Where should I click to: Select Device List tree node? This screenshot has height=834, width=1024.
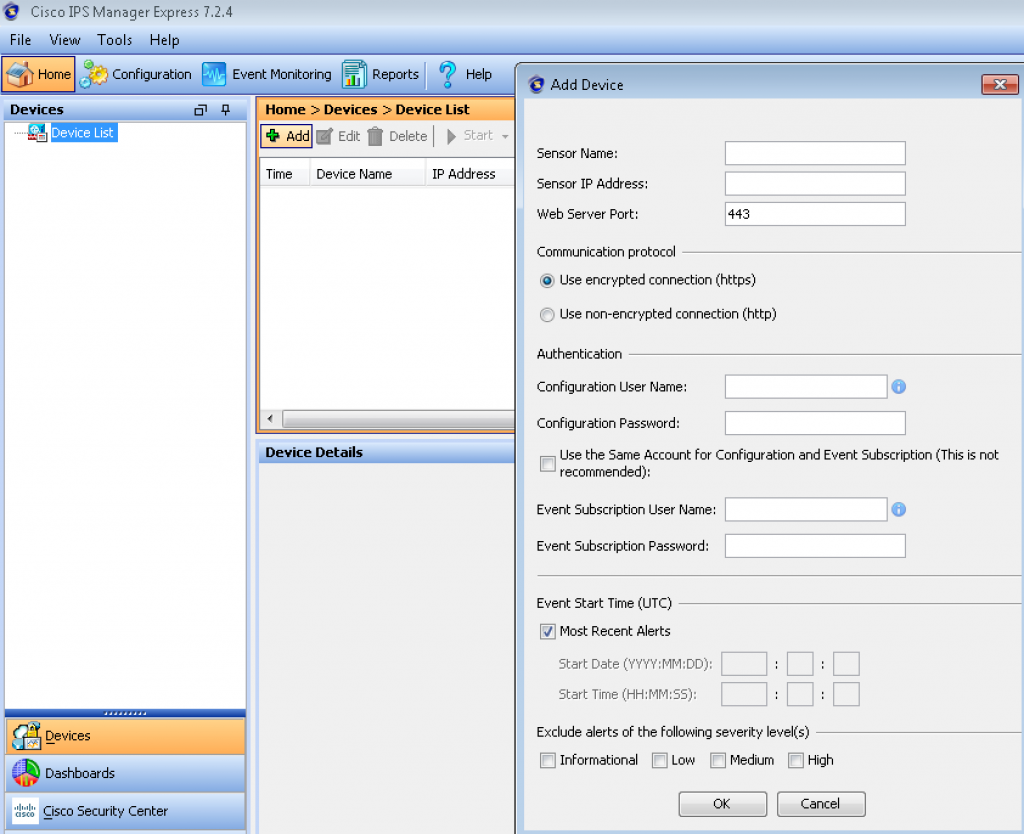point(82,133)
